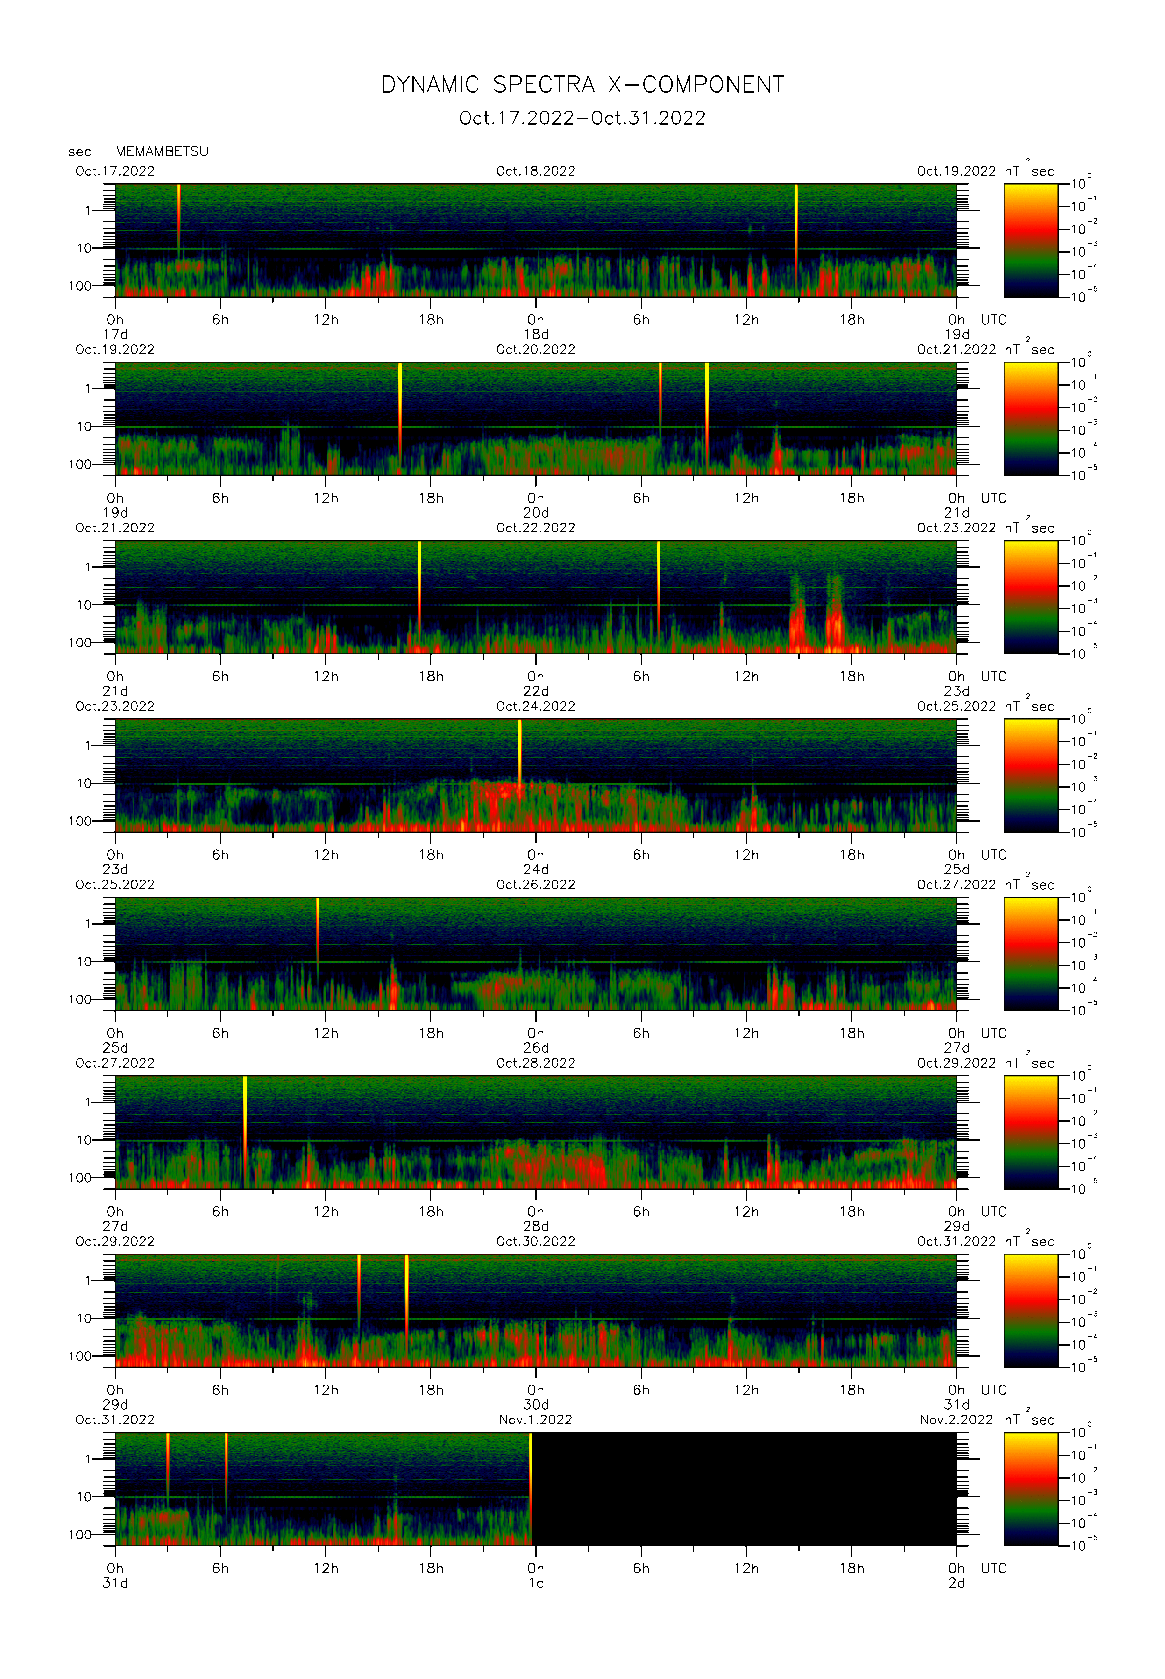Click the 17d day marker label
The image size is (1165, 1679).
(116, 334)
